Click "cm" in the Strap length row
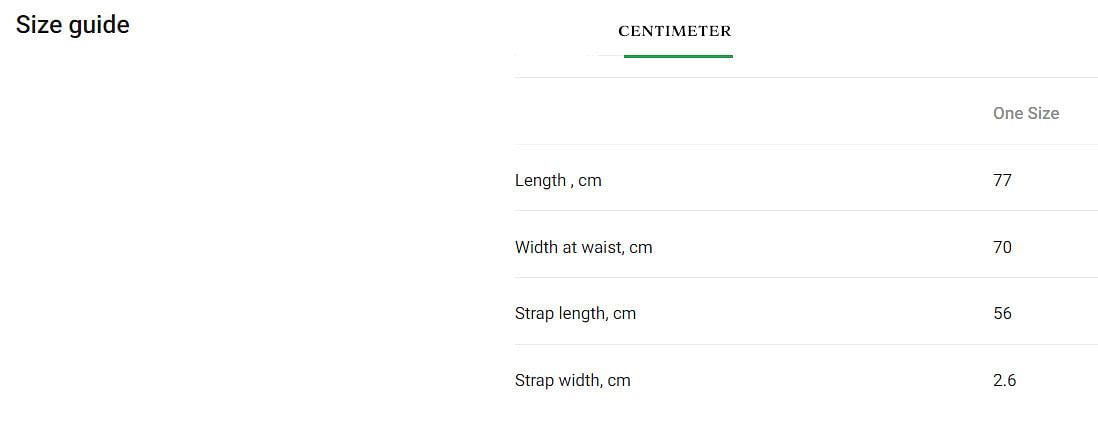The height and width of the screenshot is (446, 1098). [x=625, y=314]
